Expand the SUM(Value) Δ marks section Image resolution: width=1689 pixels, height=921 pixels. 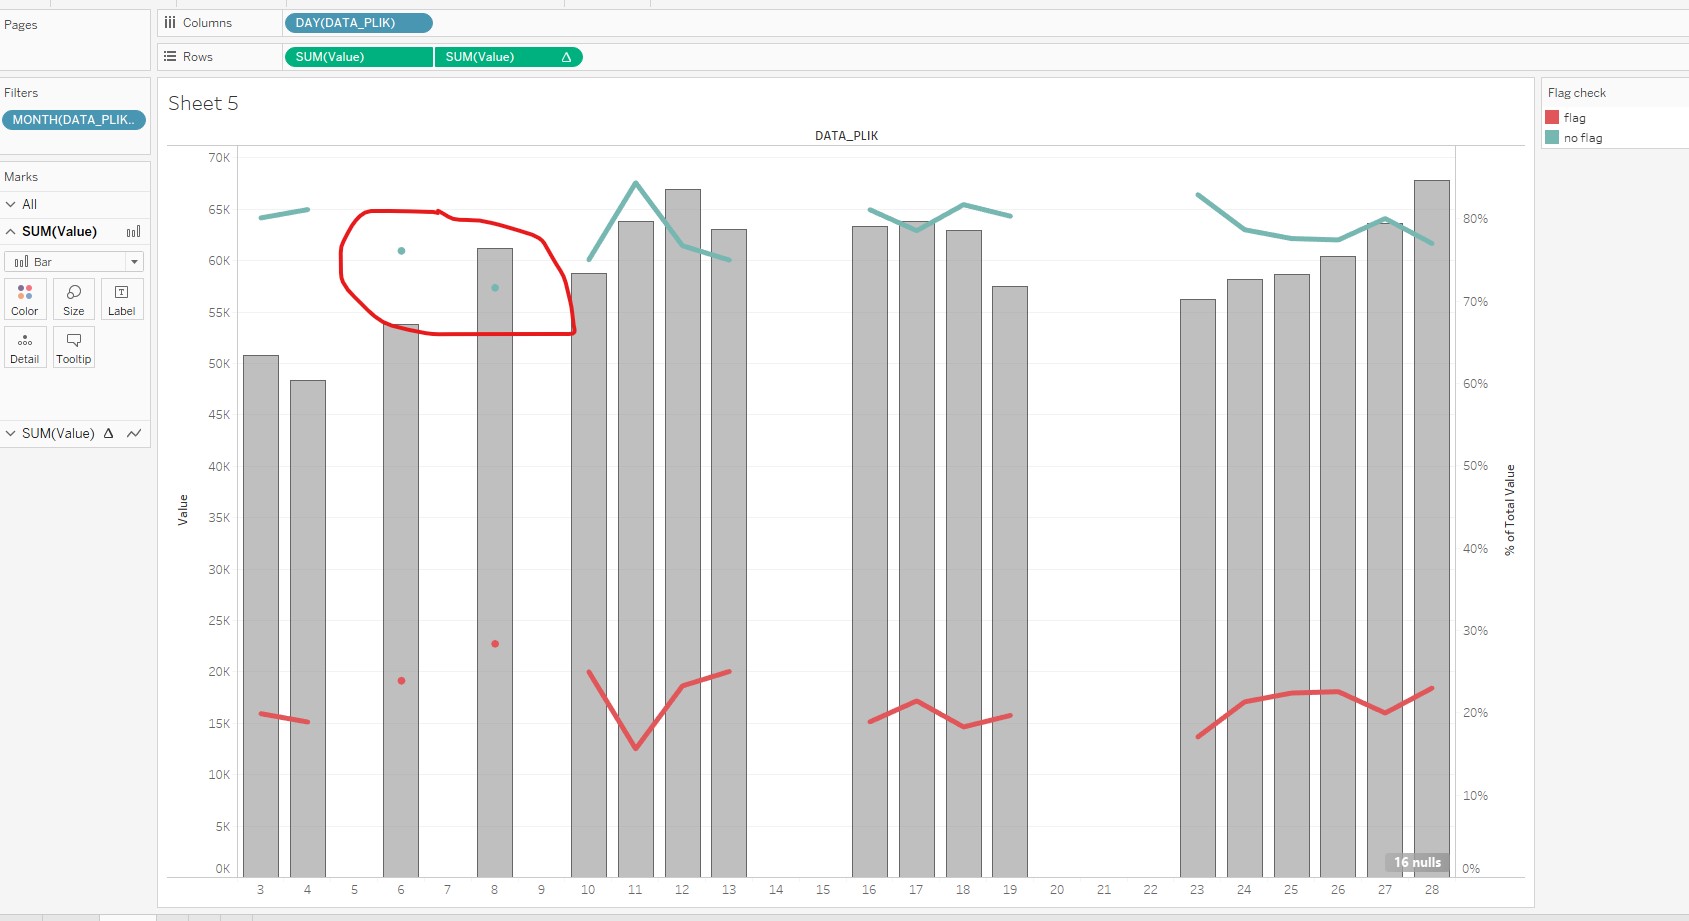pos(11,433)
